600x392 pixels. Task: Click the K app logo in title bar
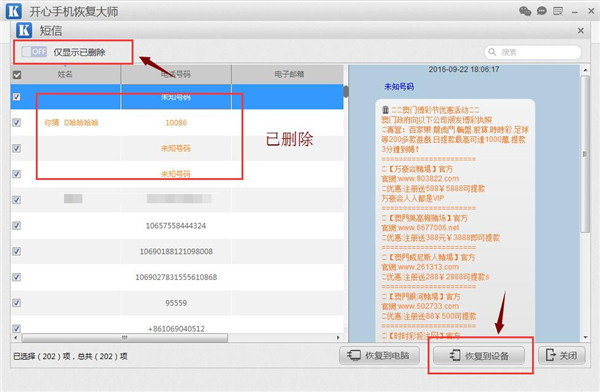point(14,11)
